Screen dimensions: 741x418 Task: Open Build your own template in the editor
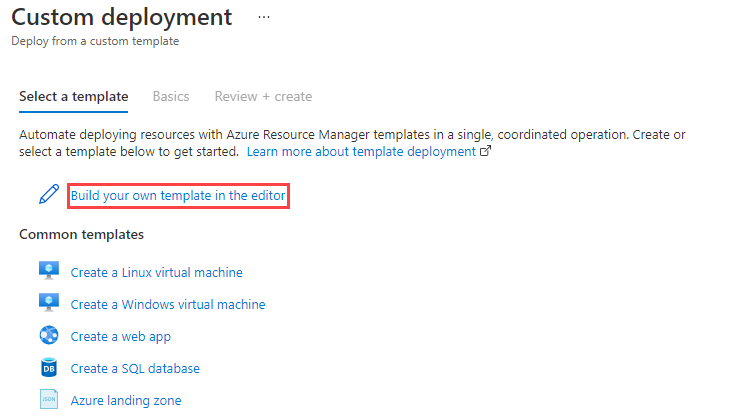click(x=178, y=196)
